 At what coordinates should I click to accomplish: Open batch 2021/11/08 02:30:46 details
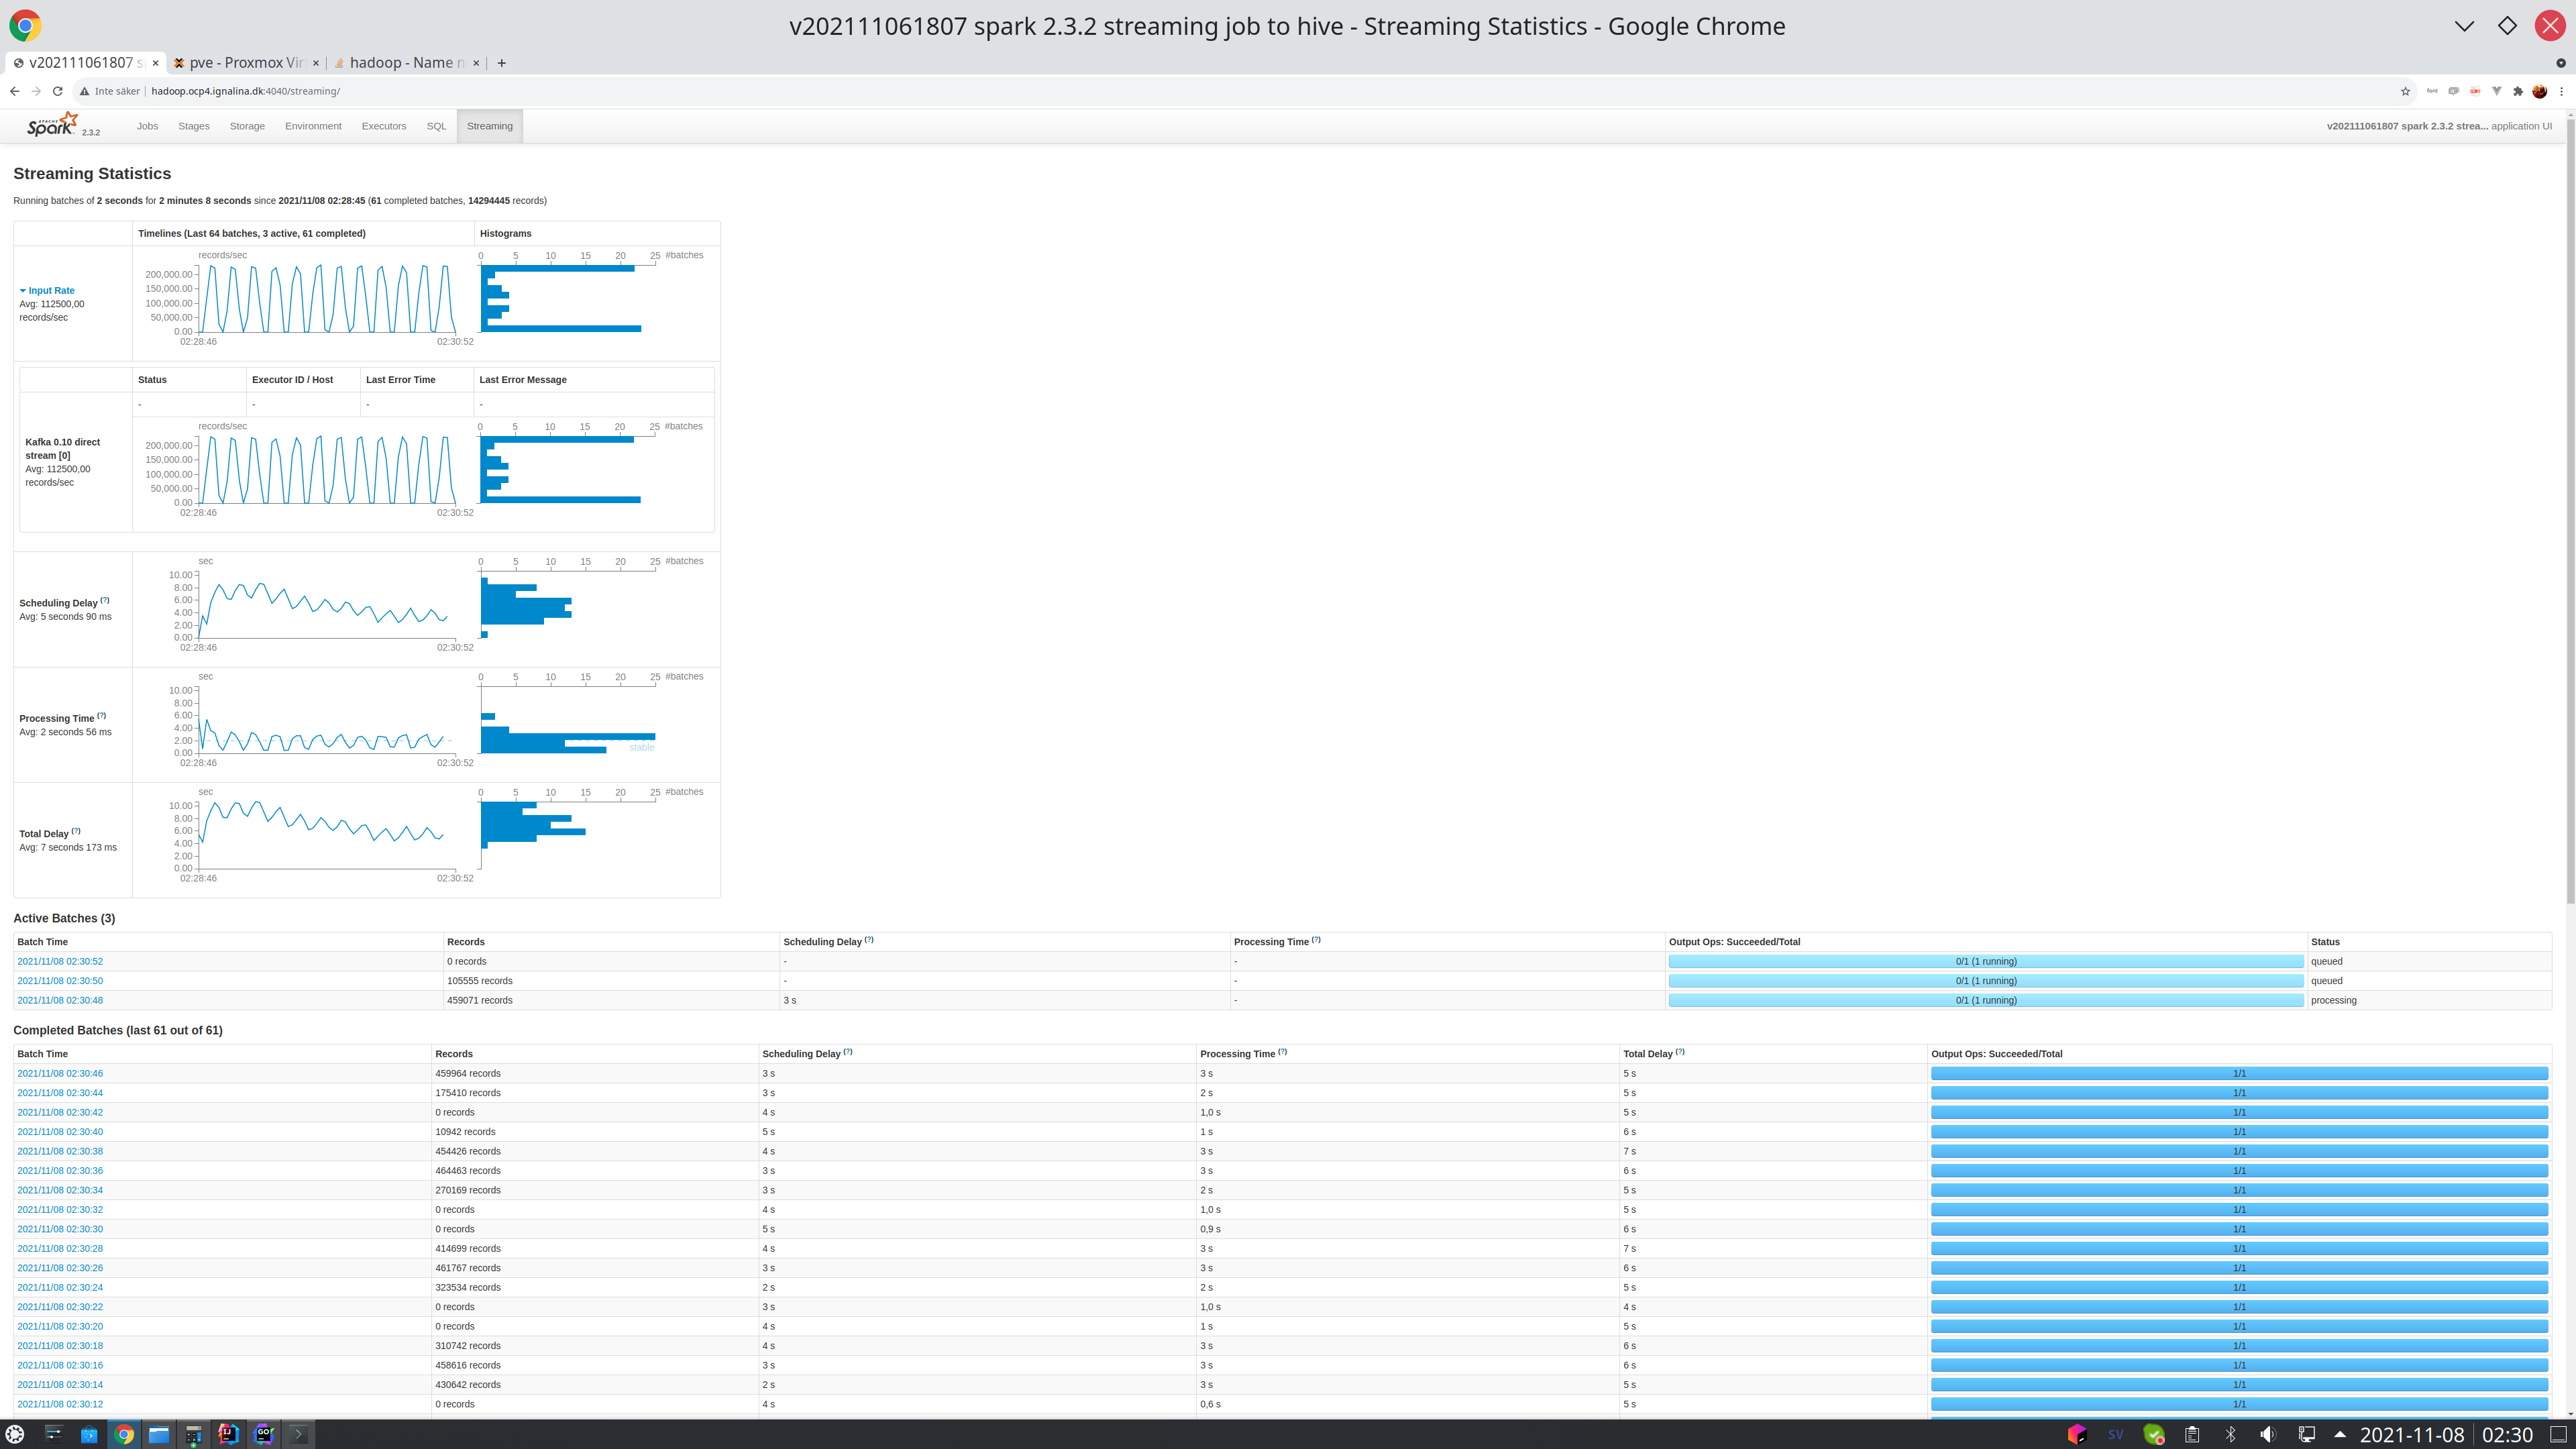click(60, 1073)
